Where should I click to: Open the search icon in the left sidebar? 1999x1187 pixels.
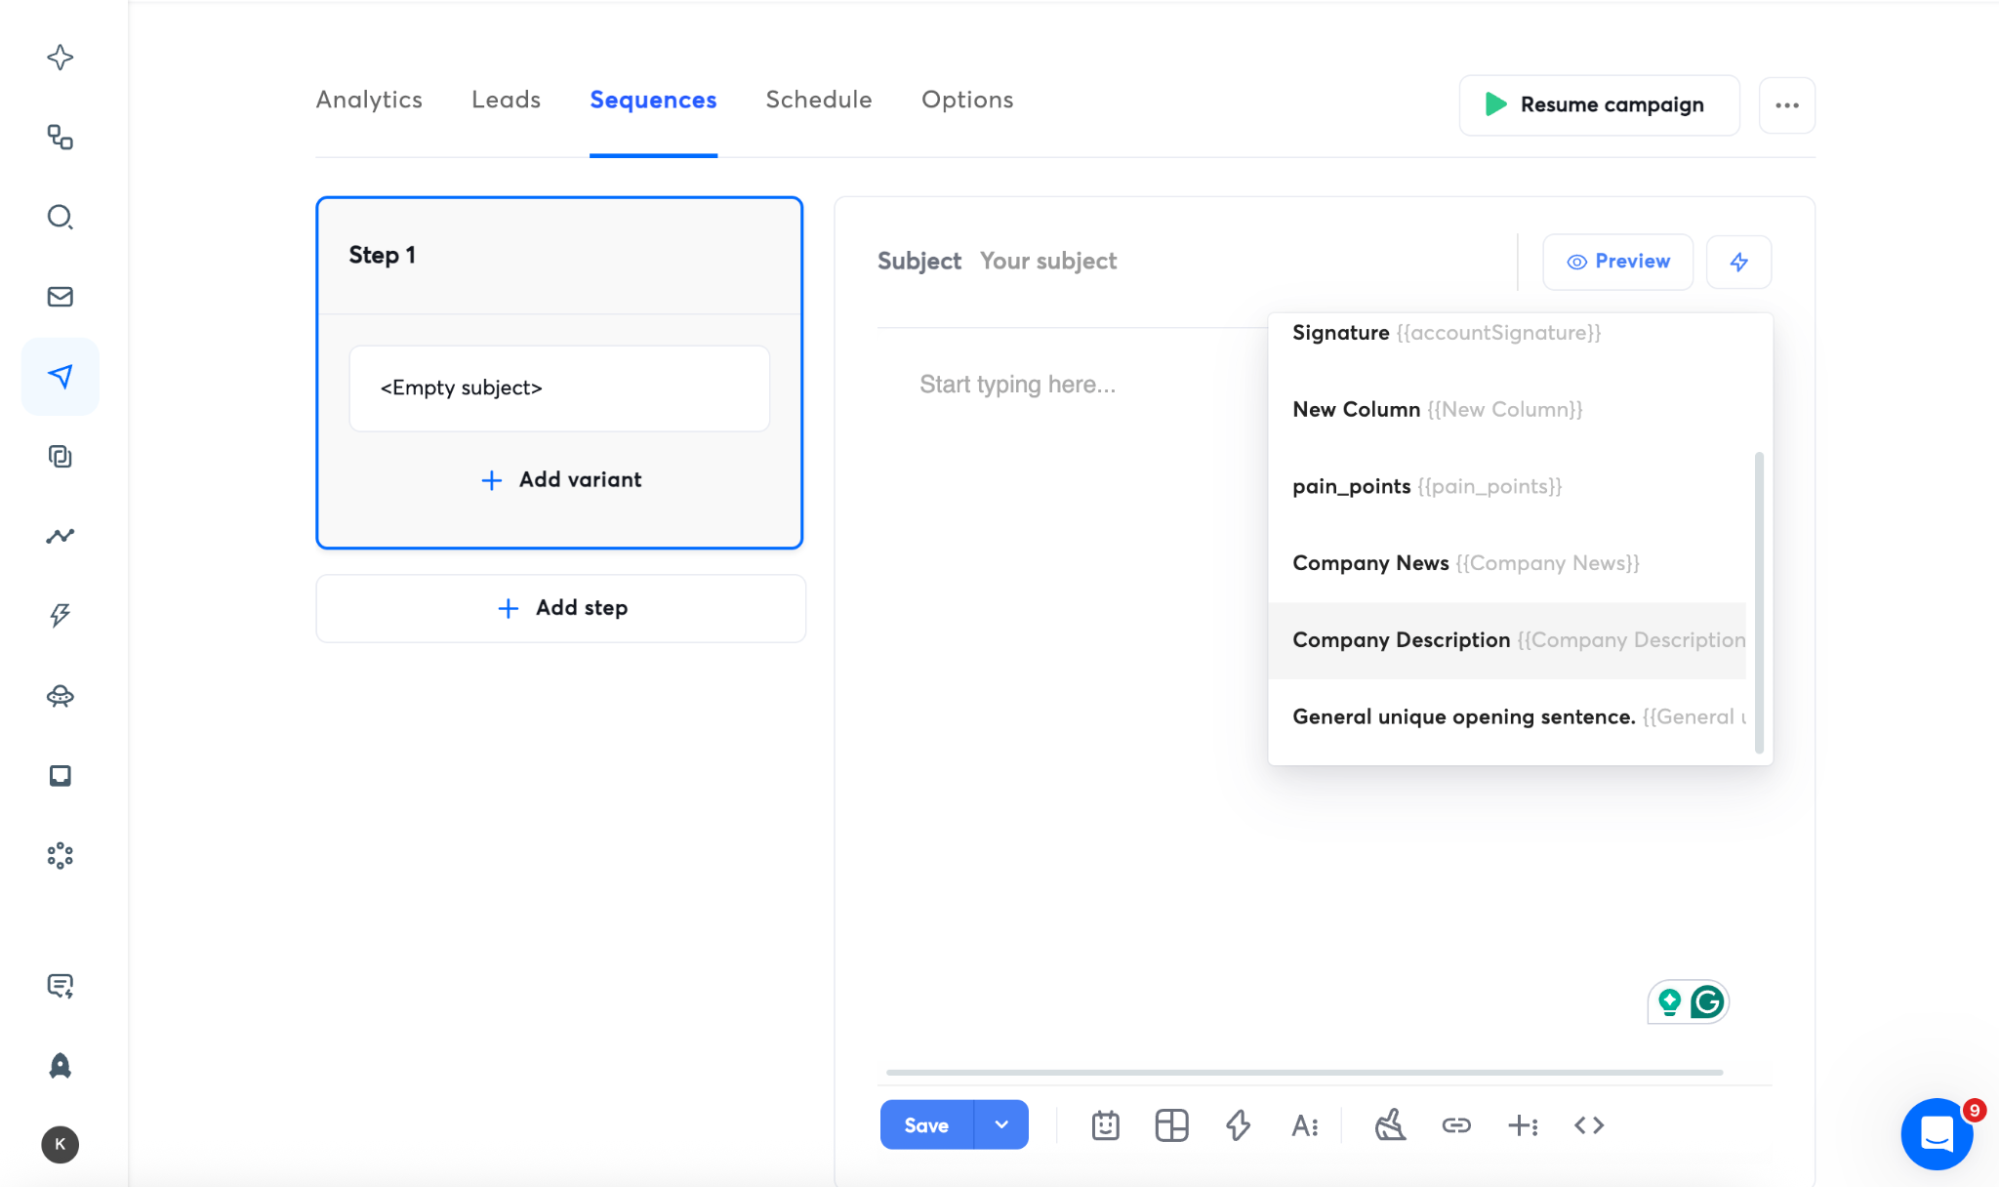click(x=60, y=217)
